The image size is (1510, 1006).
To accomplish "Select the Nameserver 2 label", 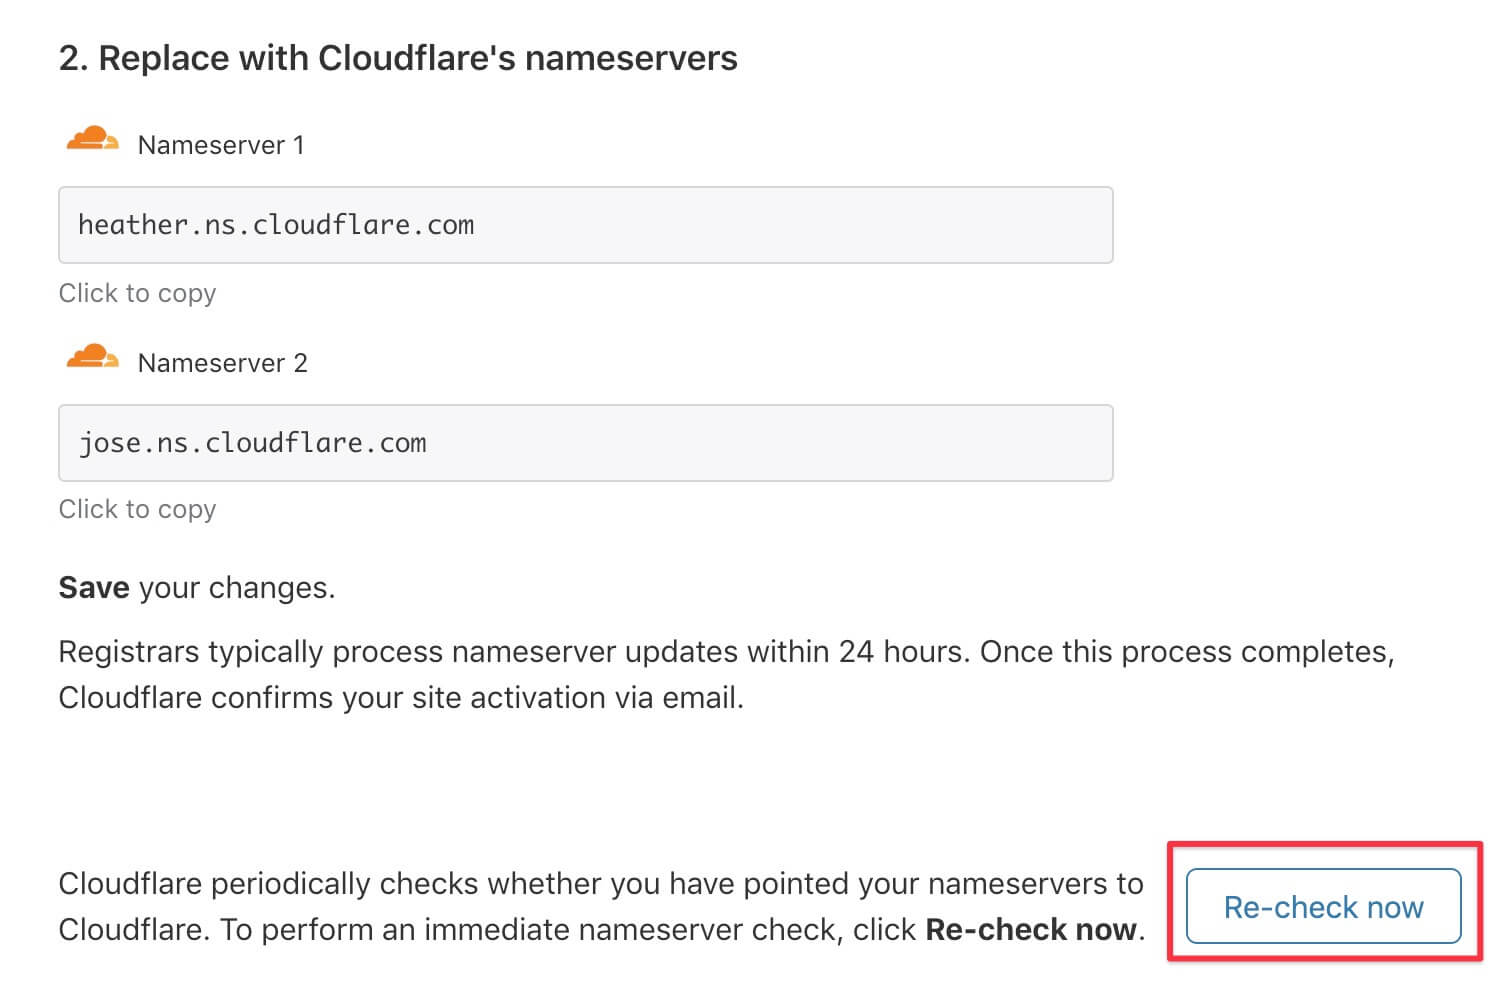I will [x=223, y=363].
